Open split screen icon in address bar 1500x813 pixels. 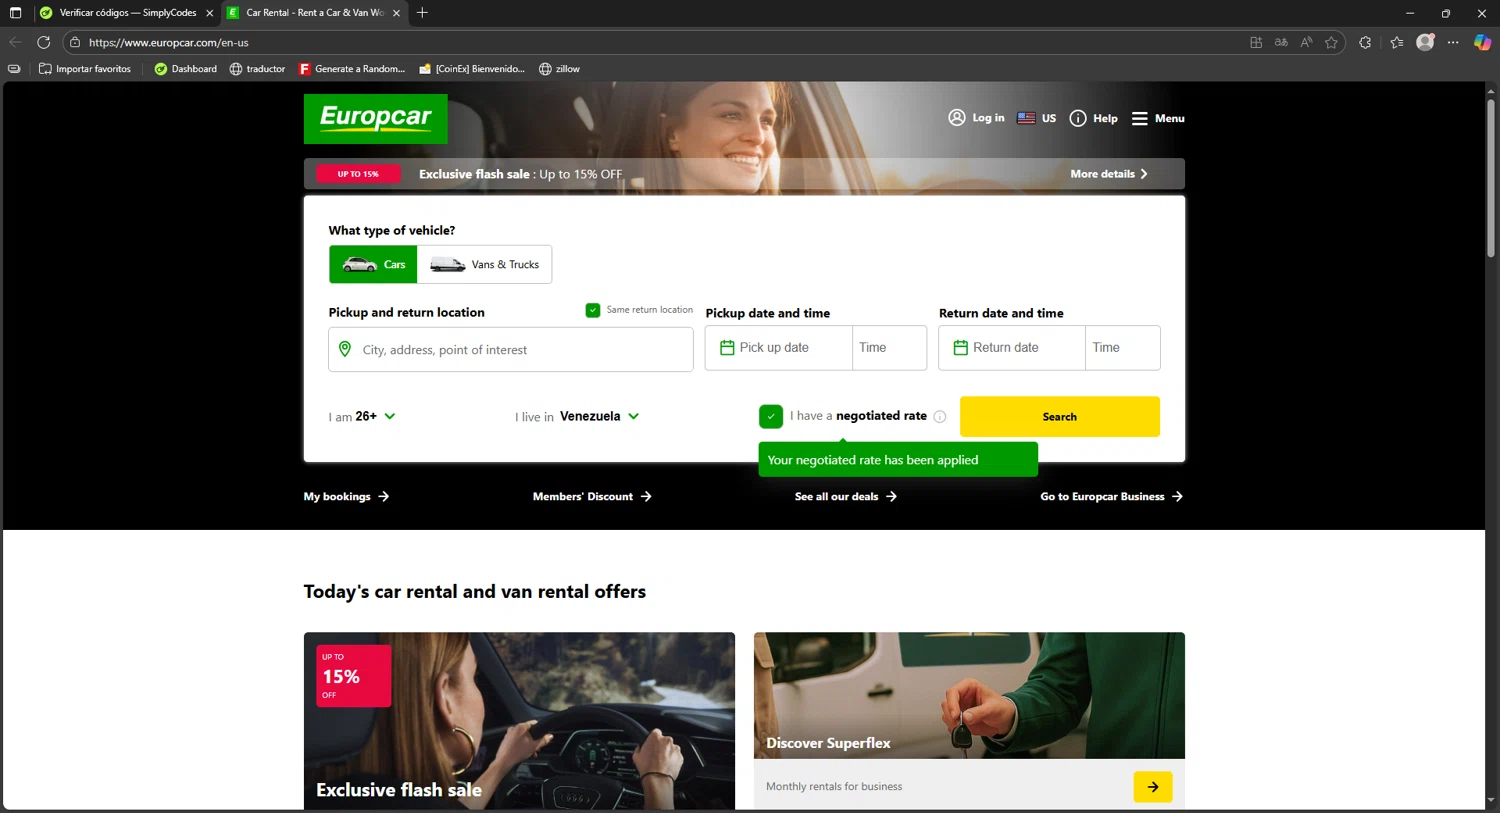[1256, 42]
